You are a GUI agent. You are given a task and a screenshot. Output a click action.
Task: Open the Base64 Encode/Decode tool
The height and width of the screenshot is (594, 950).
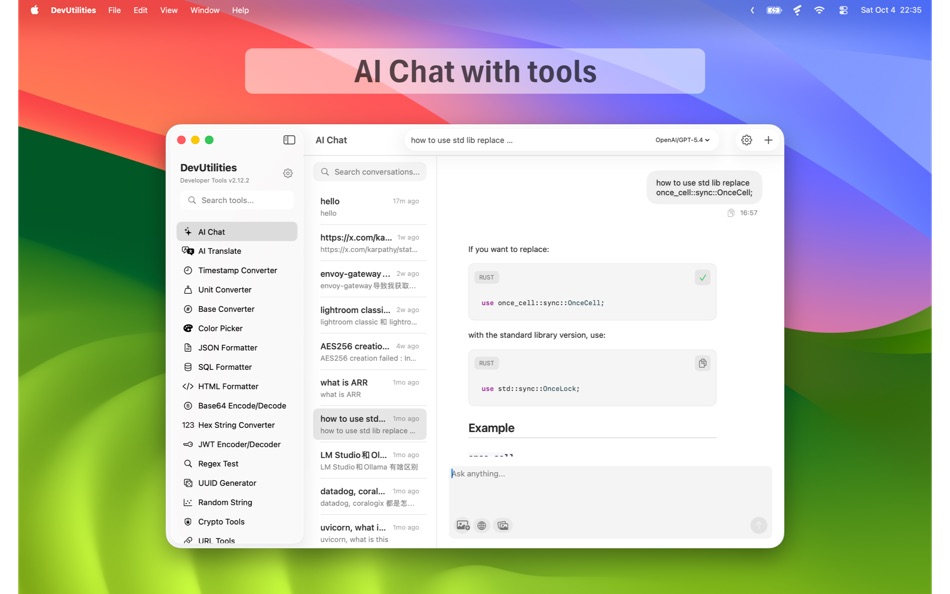coord(237,405)
